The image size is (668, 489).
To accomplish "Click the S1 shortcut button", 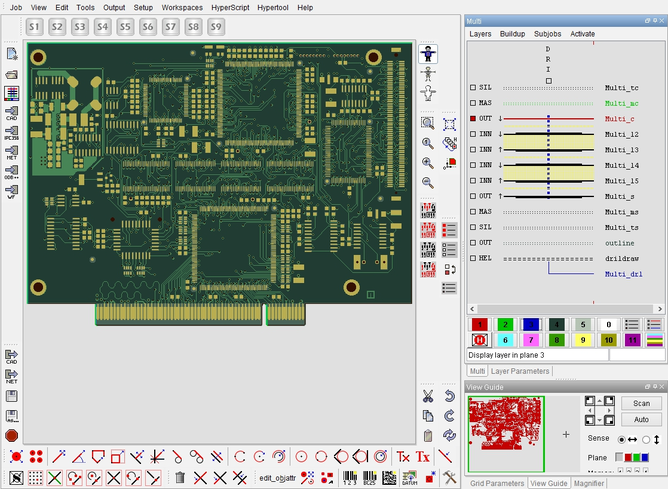I will tap(35, 27).
